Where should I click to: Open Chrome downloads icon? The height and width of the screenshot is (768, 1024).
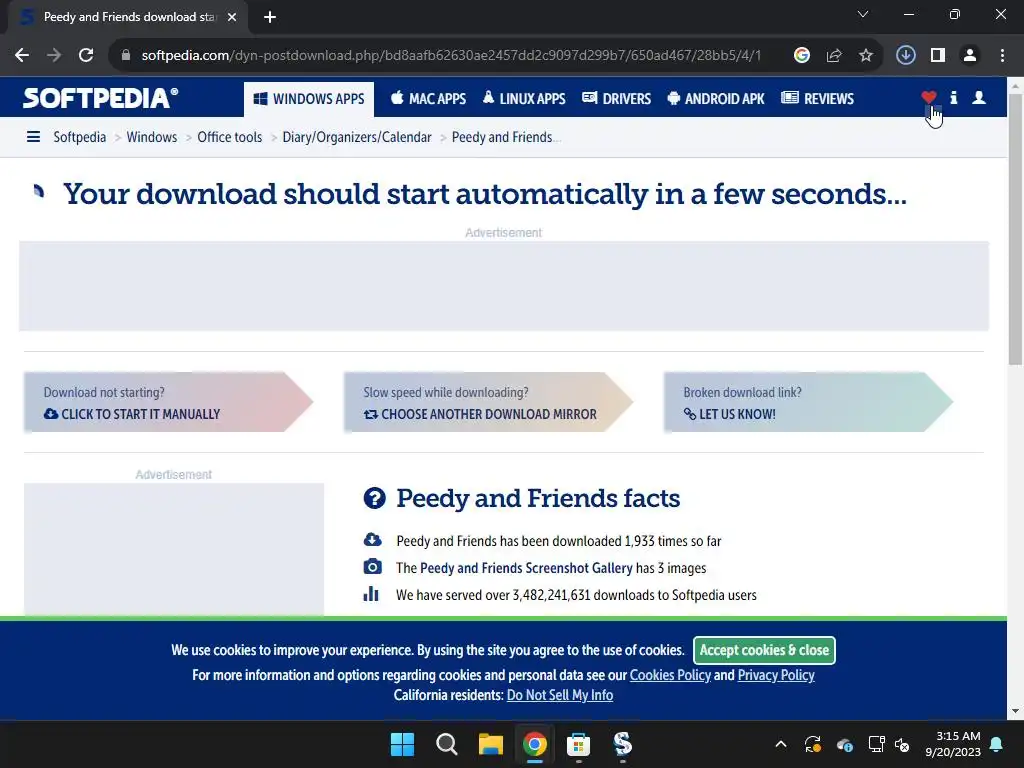point(905,56)
